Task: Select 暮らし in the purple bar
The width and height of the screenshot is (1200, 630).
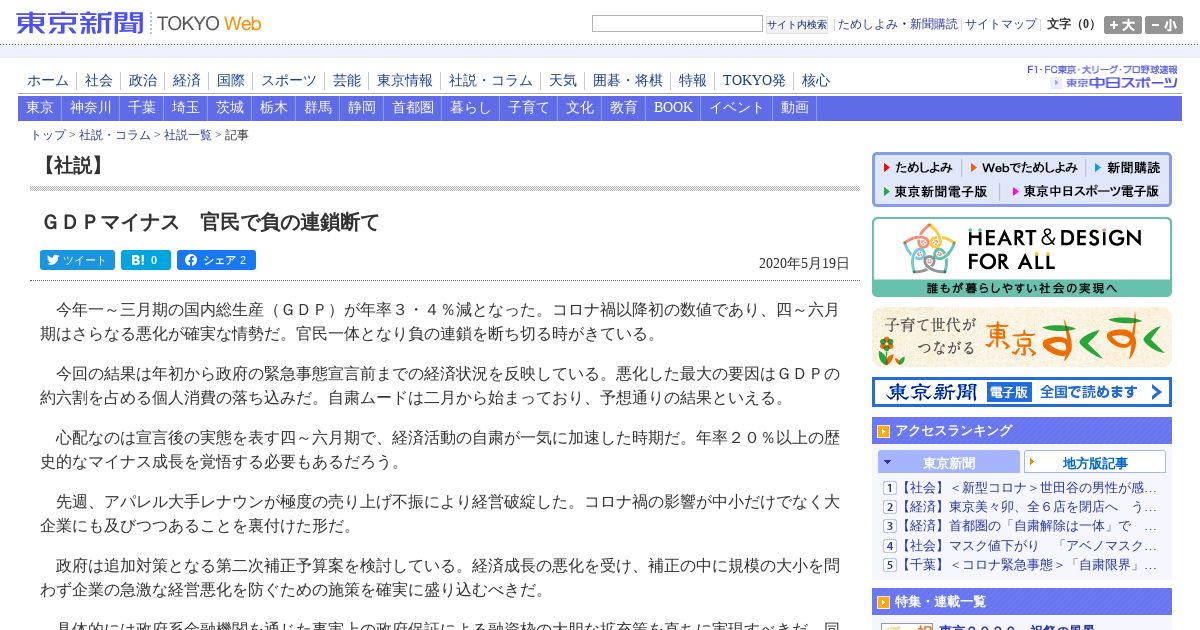Action: point(471,108)
